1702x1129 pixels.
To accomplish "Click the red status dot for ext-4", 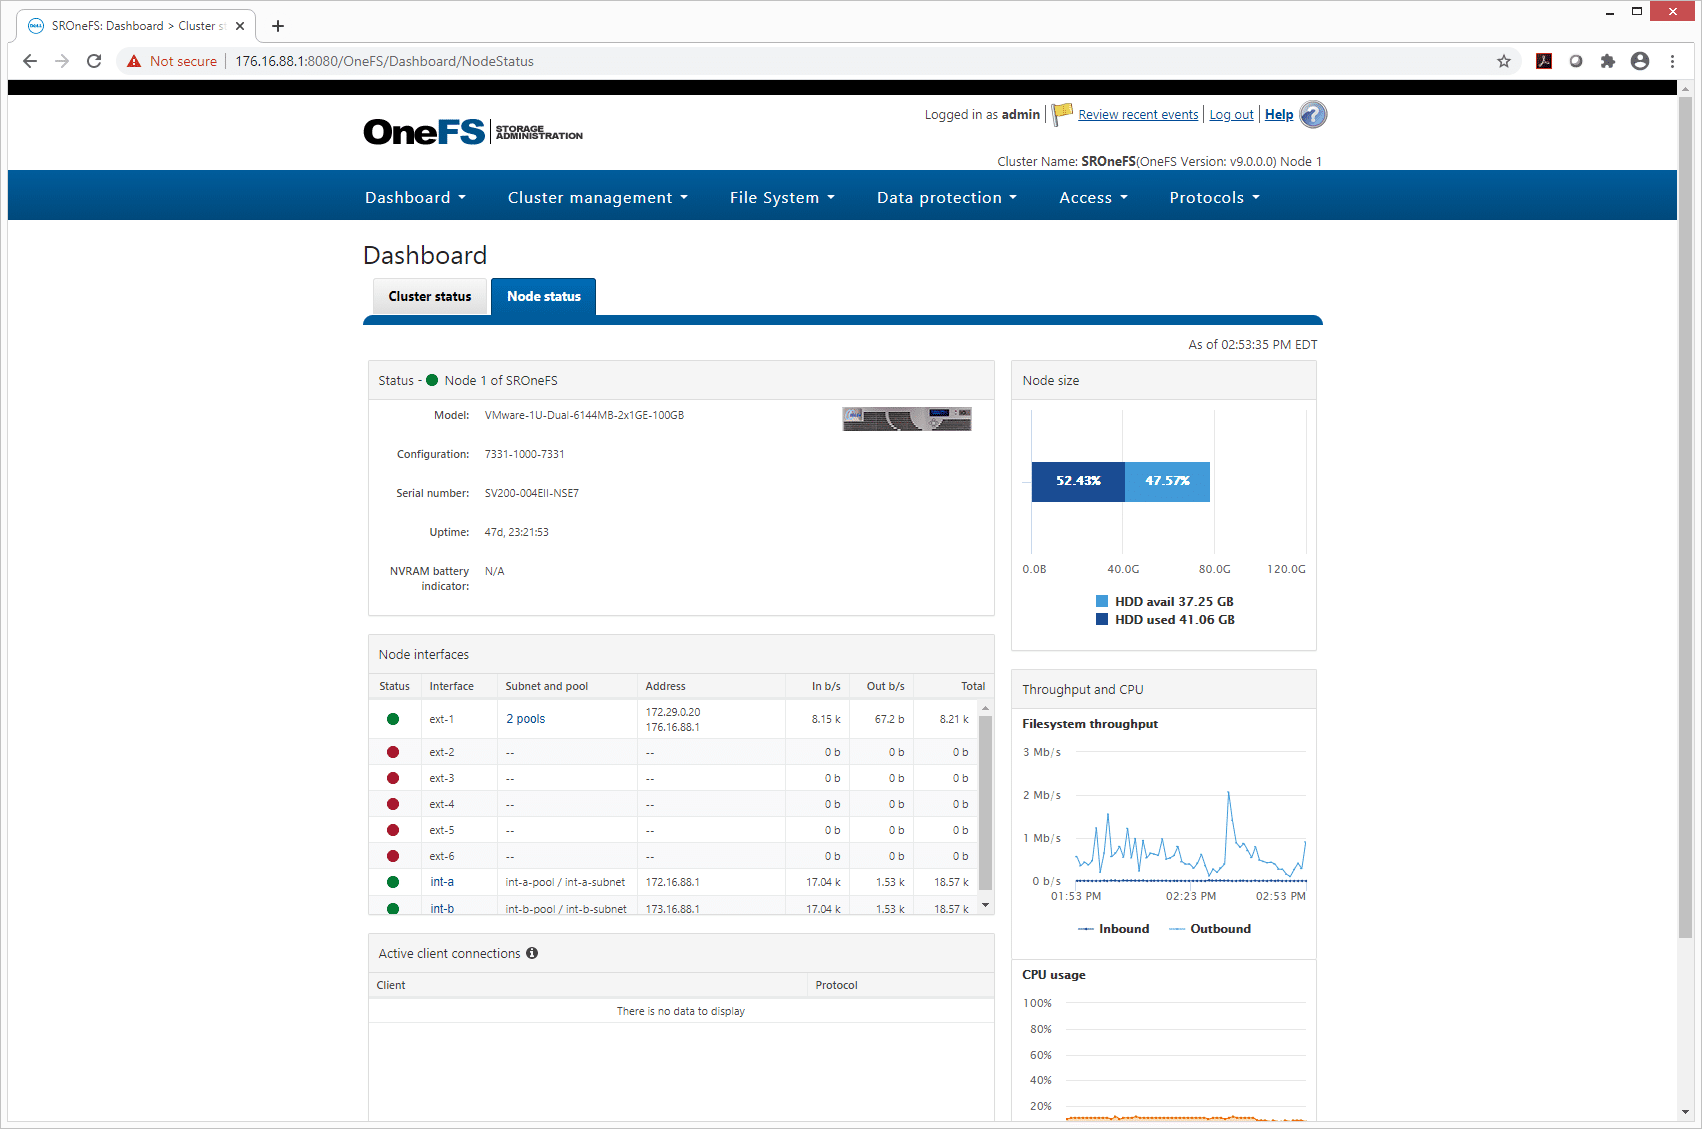I will click(x=393, y=804).
